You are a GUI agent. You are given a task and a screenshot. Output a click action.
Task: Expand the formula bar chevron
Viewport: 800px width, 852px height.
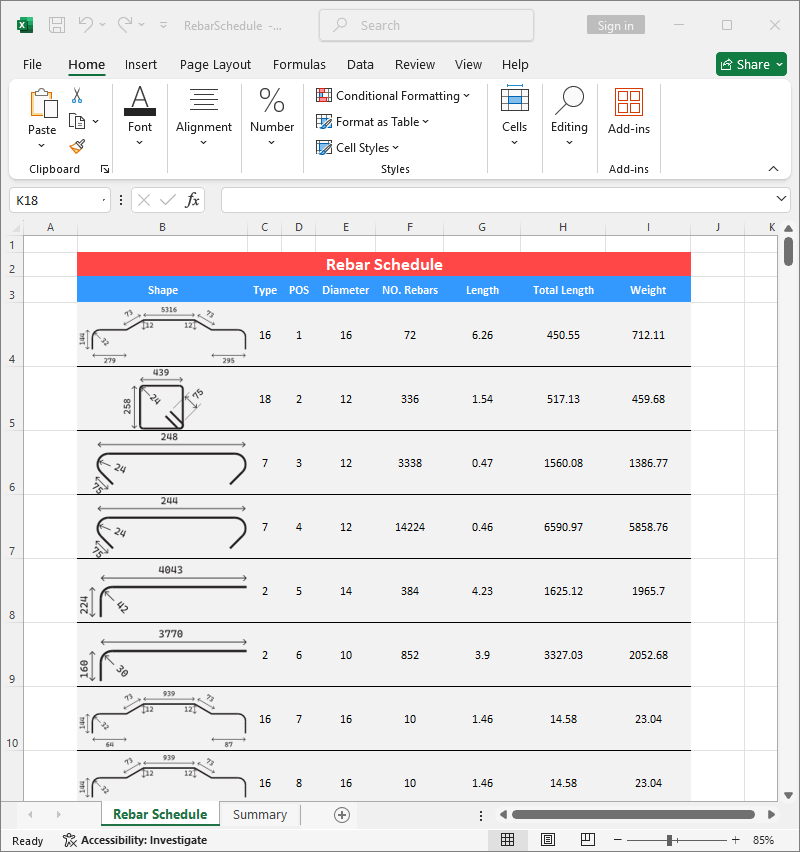coord(781,199)
